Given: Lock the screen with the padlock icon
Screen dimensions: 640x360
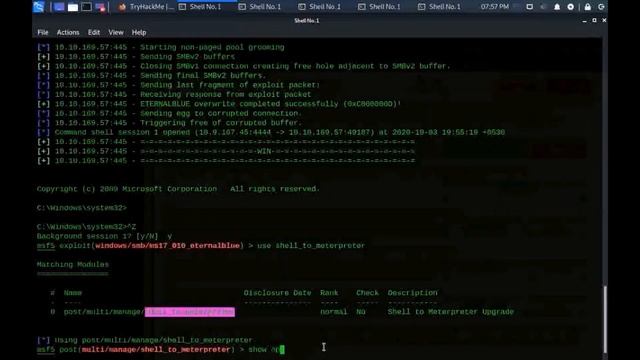Looking at the screenshot, I should click(x=587, y=7).
